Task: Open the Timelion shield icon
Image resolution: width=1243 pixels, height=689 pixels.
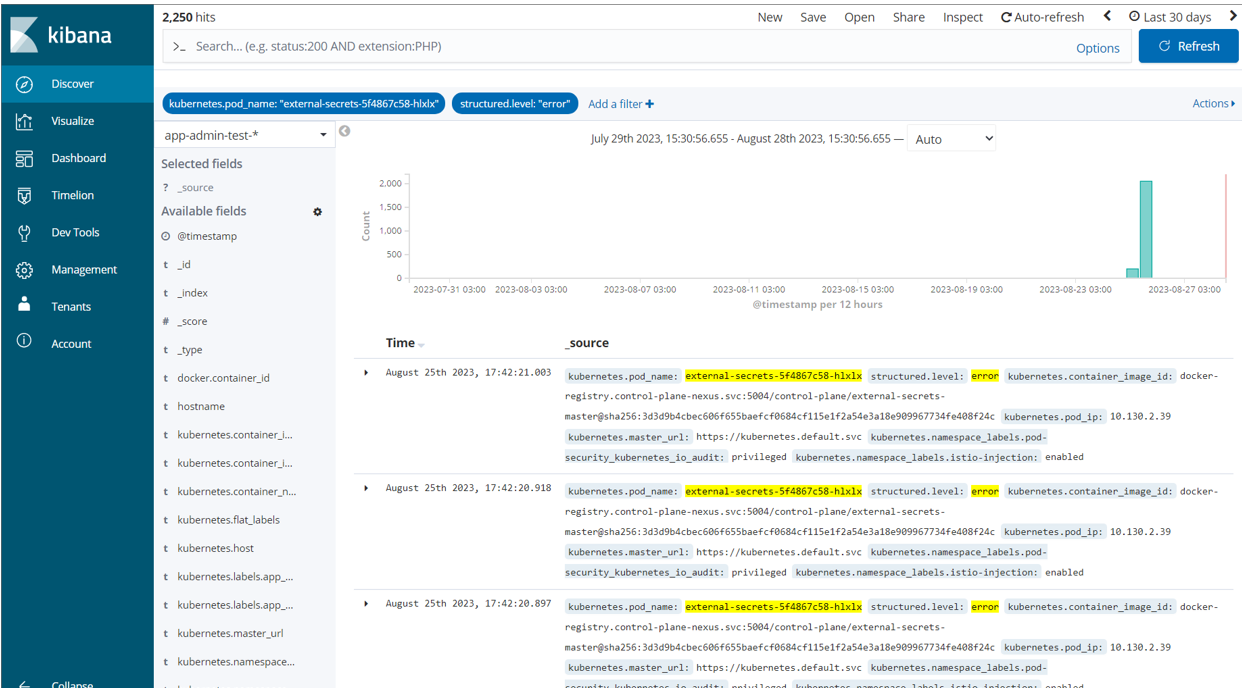Action: (24, 195)
